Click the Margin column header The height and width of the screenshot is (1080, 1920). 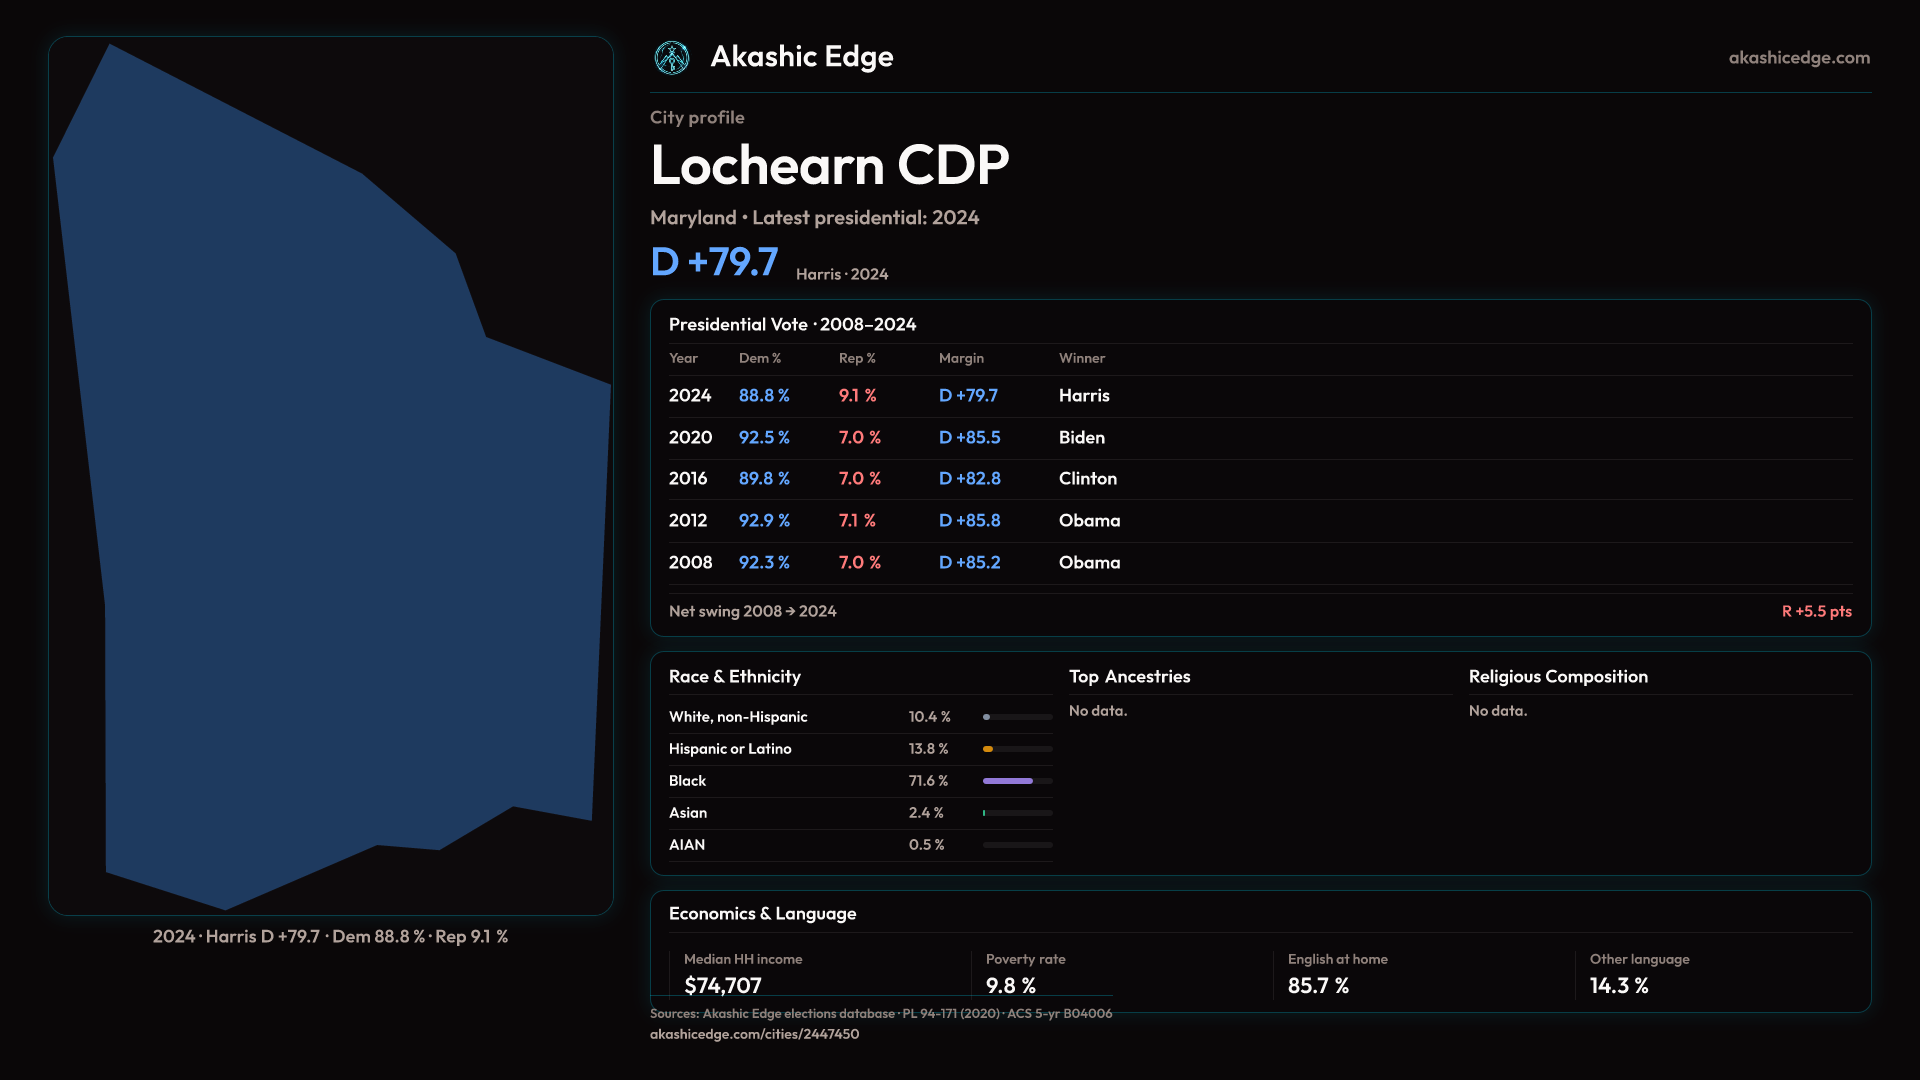pos(961,358)
